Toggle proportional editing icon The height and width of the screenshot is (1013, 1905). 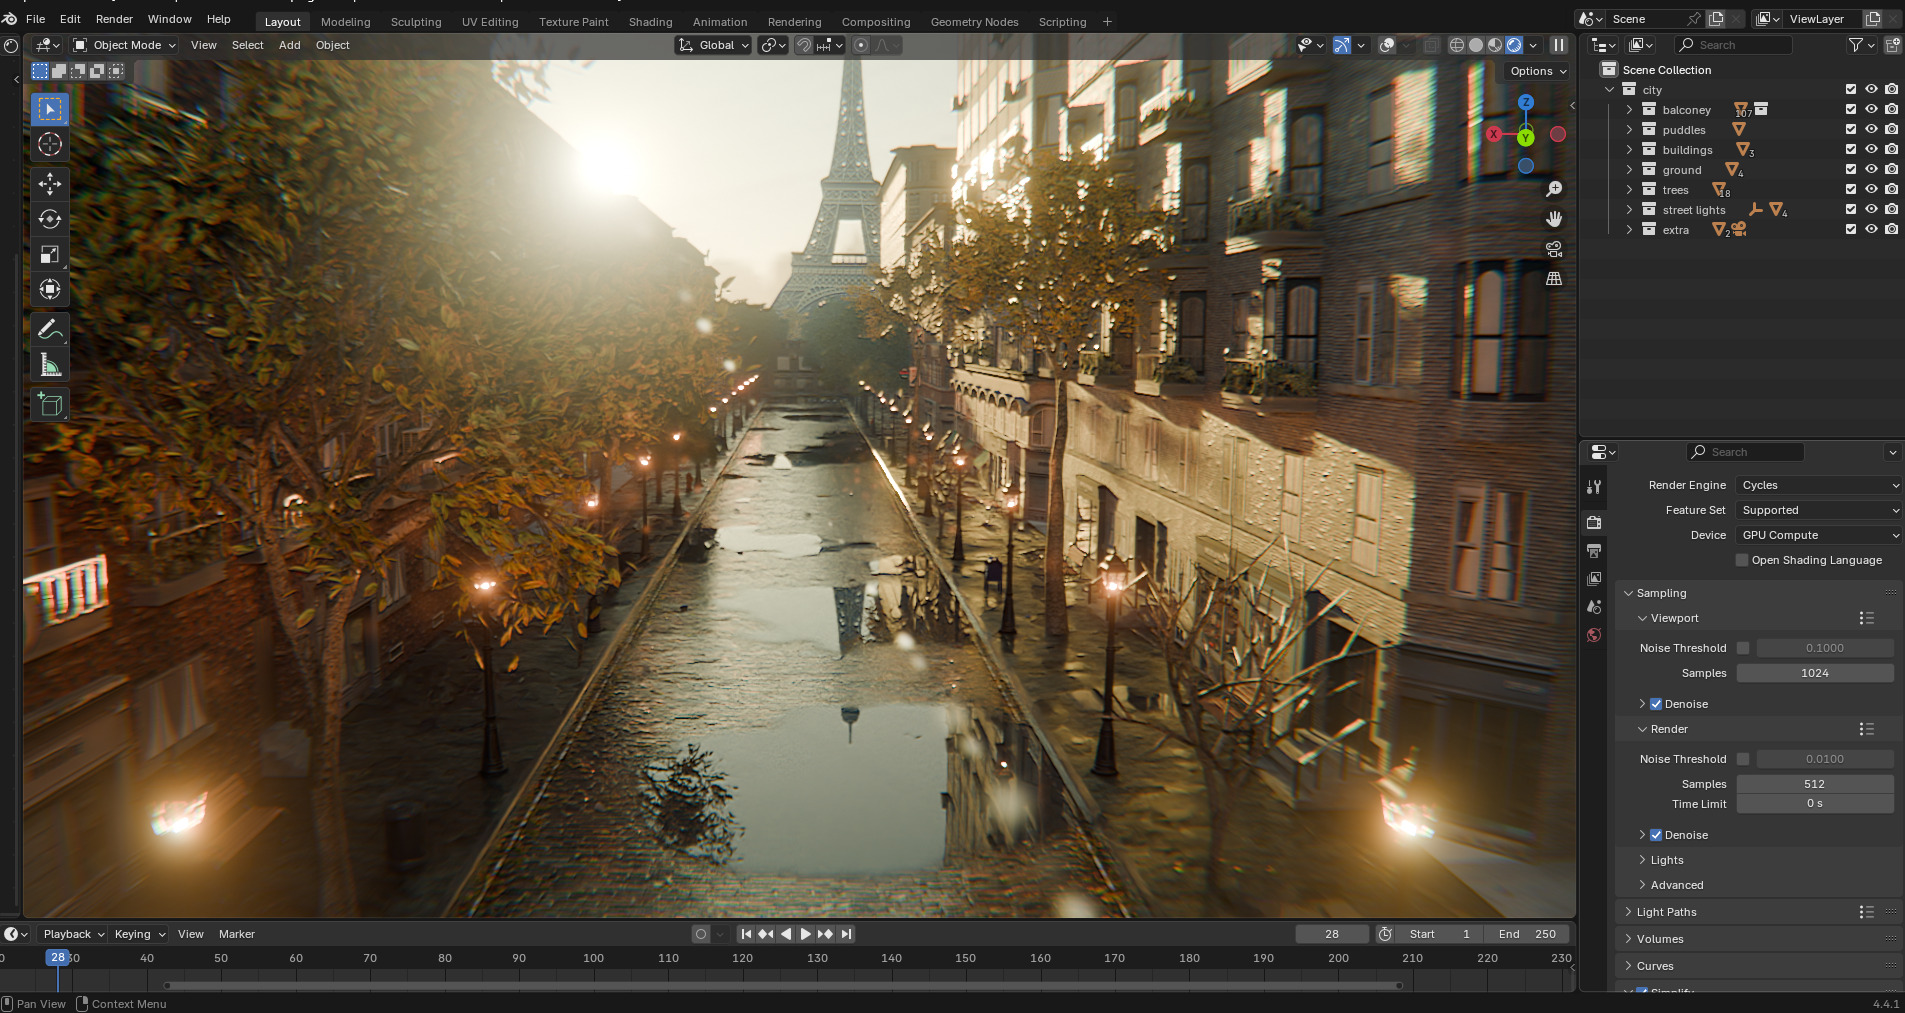coord(861,45)
